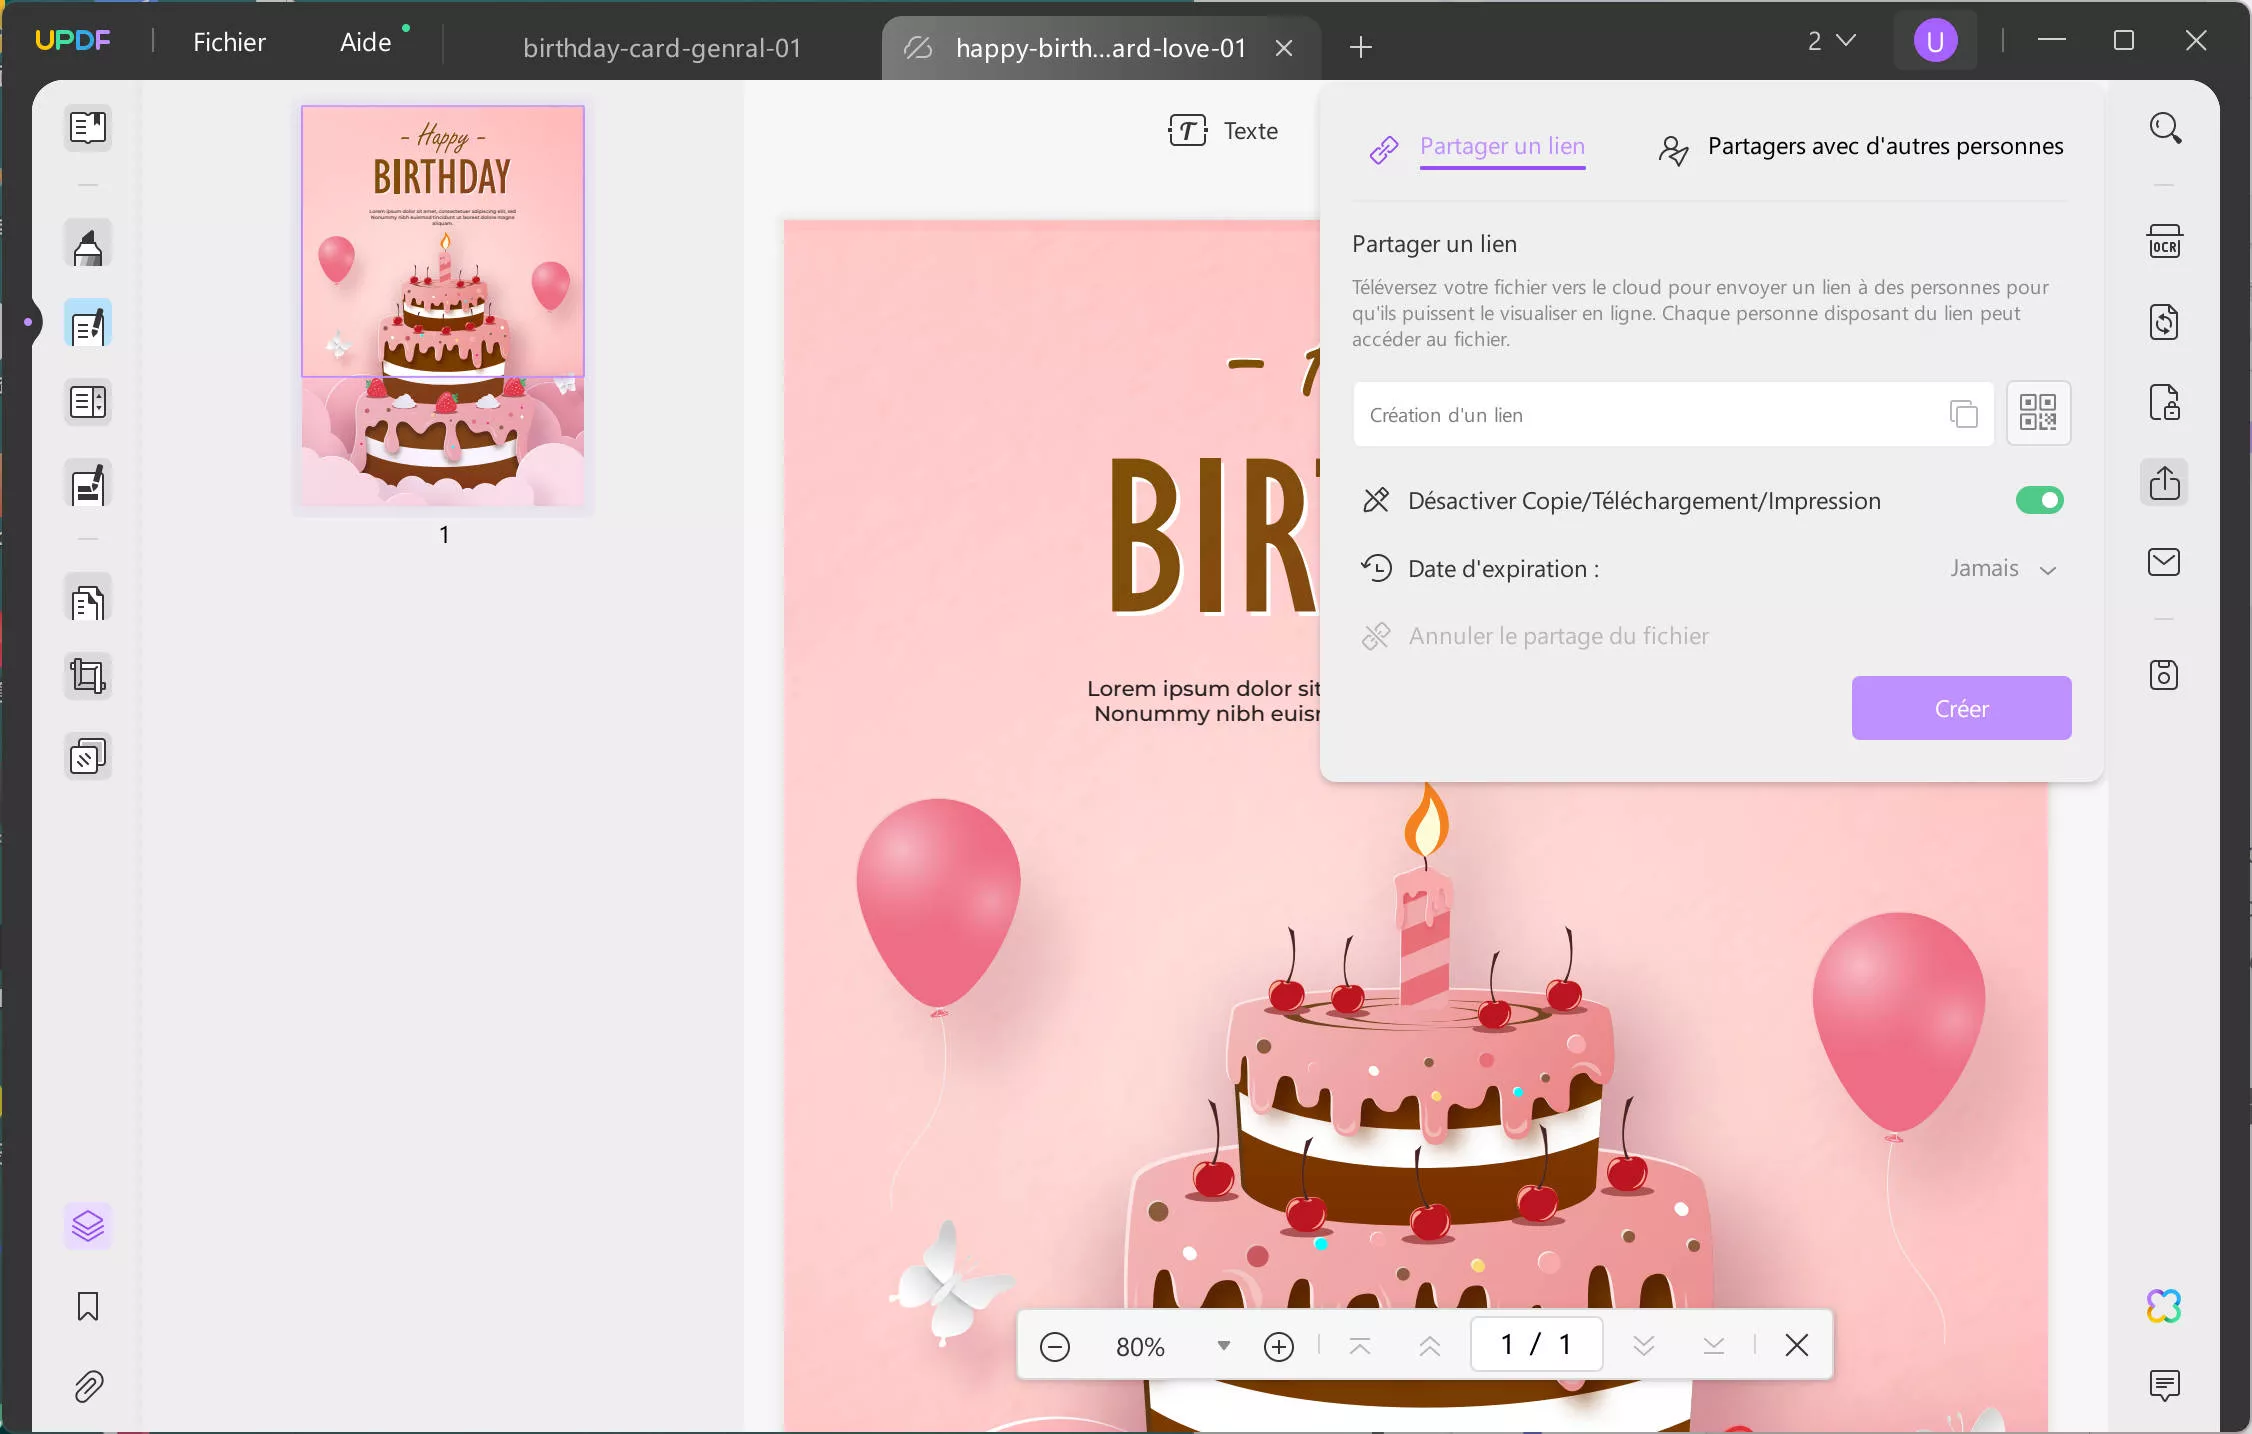Open the Aide menu
The width and height of the screenshot is (2252, 1434).
point(366,42)
